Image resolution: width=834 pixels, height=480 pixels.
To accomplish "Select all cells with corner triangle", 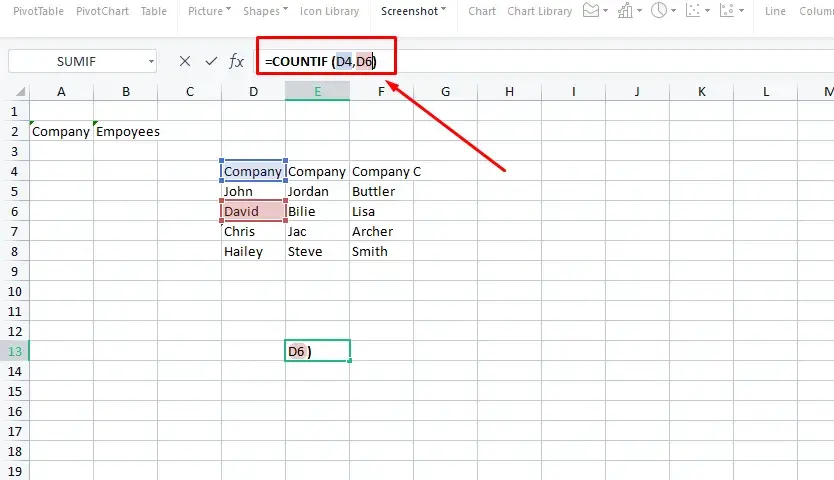I will coord(20,92).
